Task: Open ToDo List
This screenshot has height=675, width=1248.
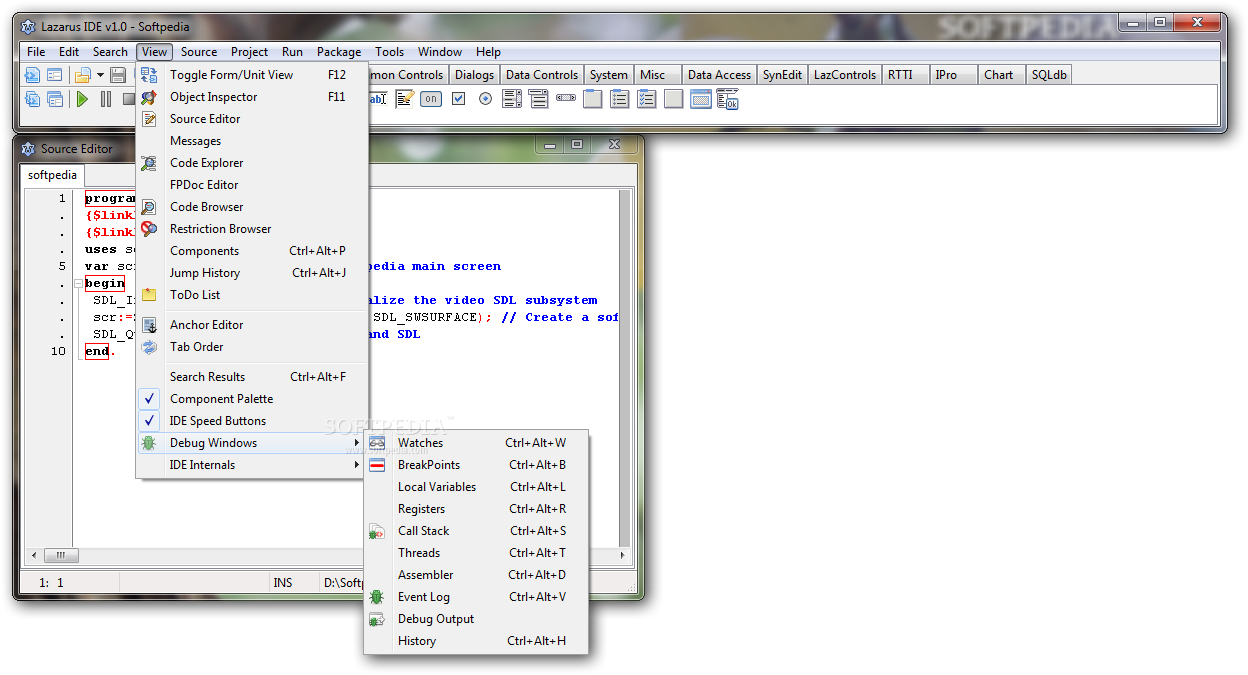Action: point(252,295)
